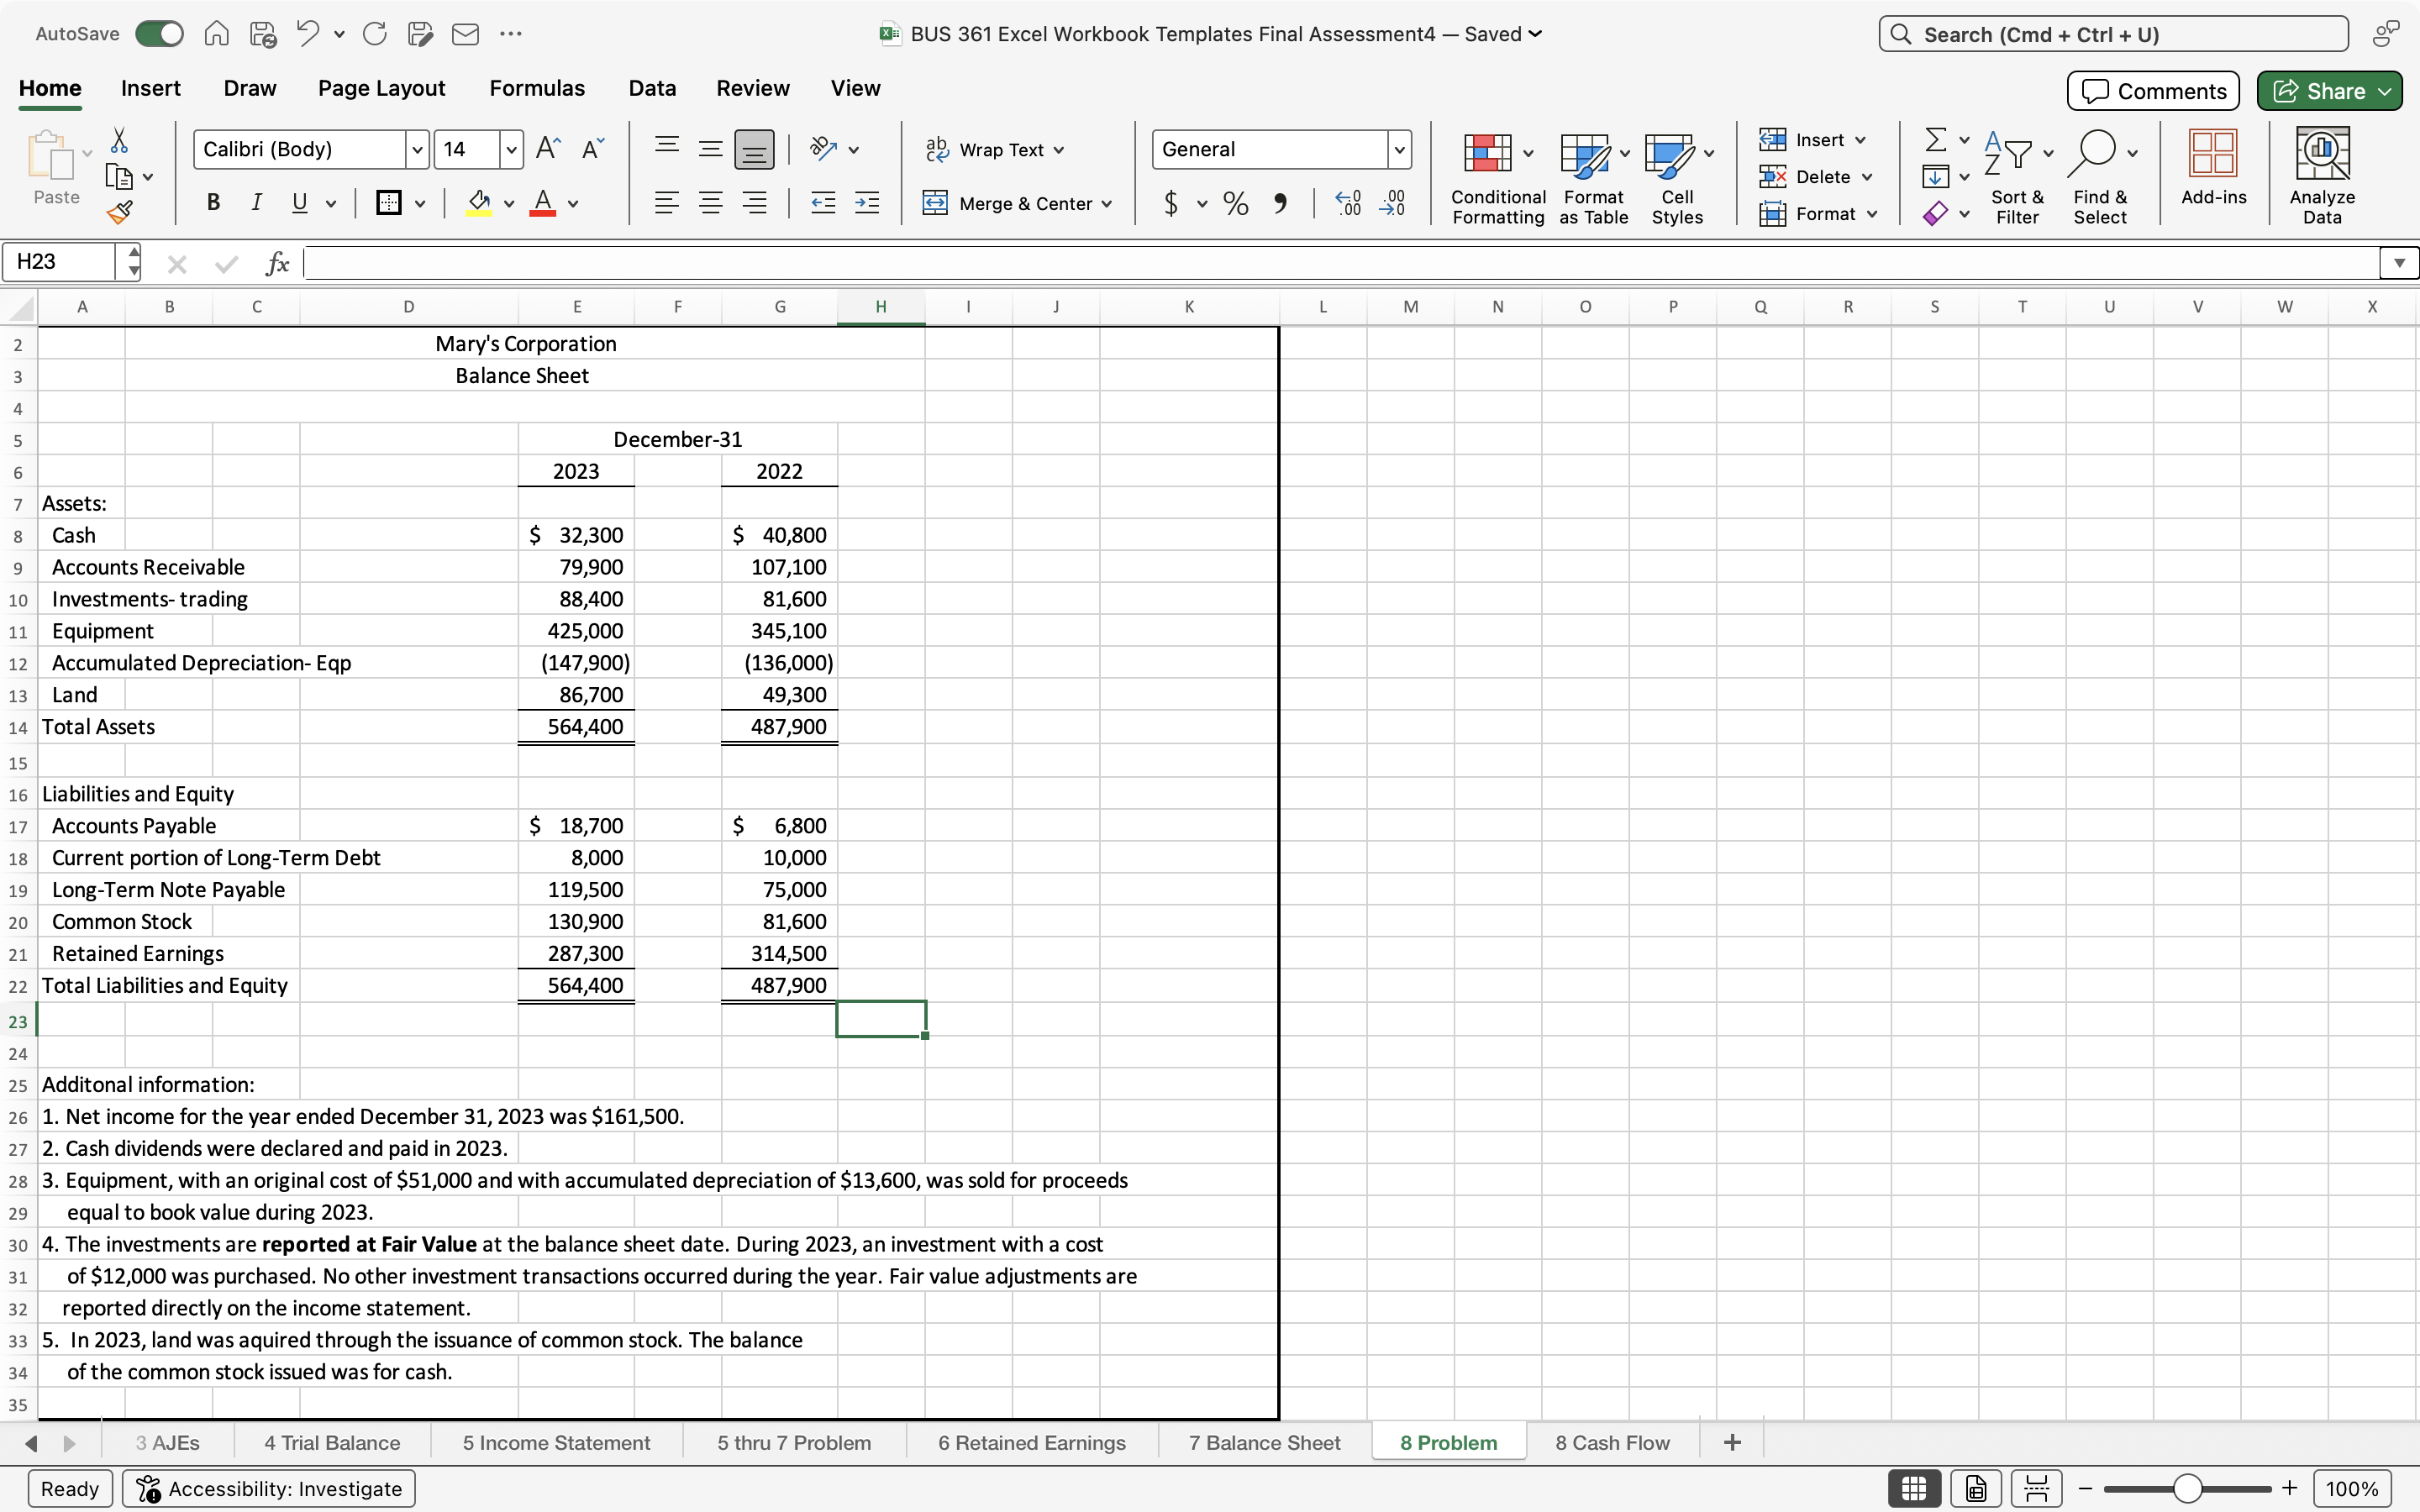Screen dimensions: 2420x1512
Task: Adjust the zoom slider
Action: click(x=2187, y=1488)
